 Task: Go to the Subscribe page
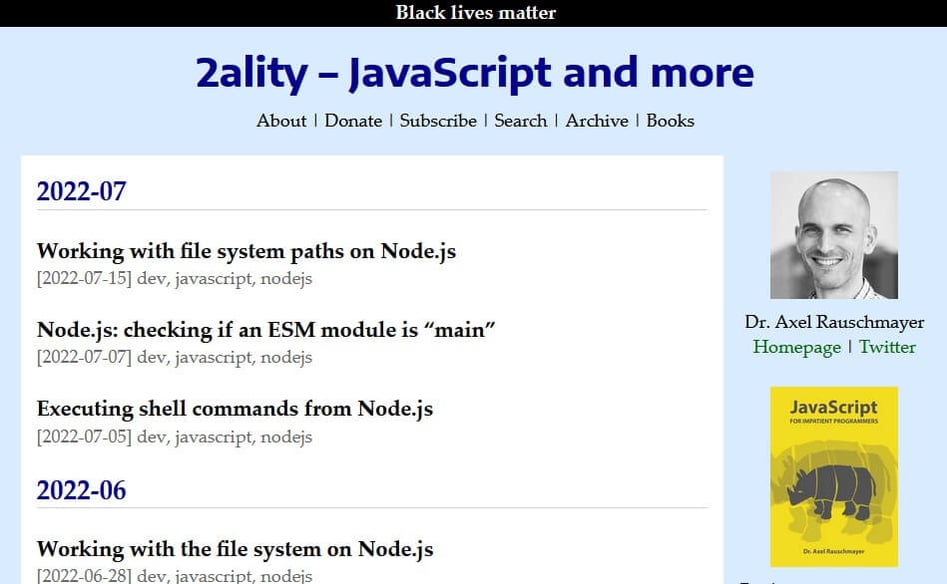(438, 121)
